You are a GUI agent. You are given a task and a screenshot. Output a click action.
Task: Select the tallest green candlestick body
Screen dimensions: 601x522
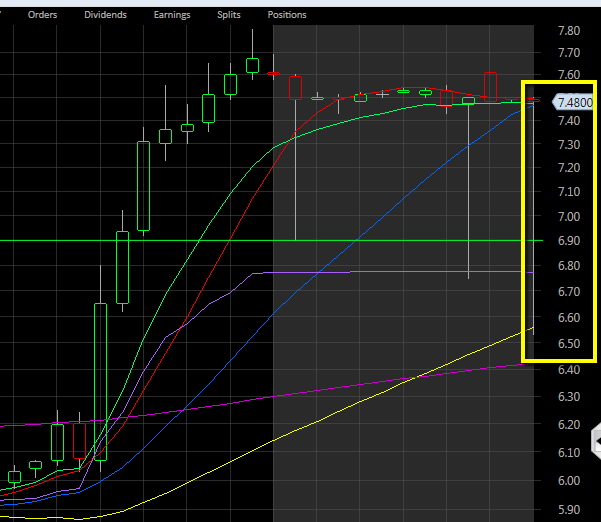pyautogui.click(x=100, y=380)
